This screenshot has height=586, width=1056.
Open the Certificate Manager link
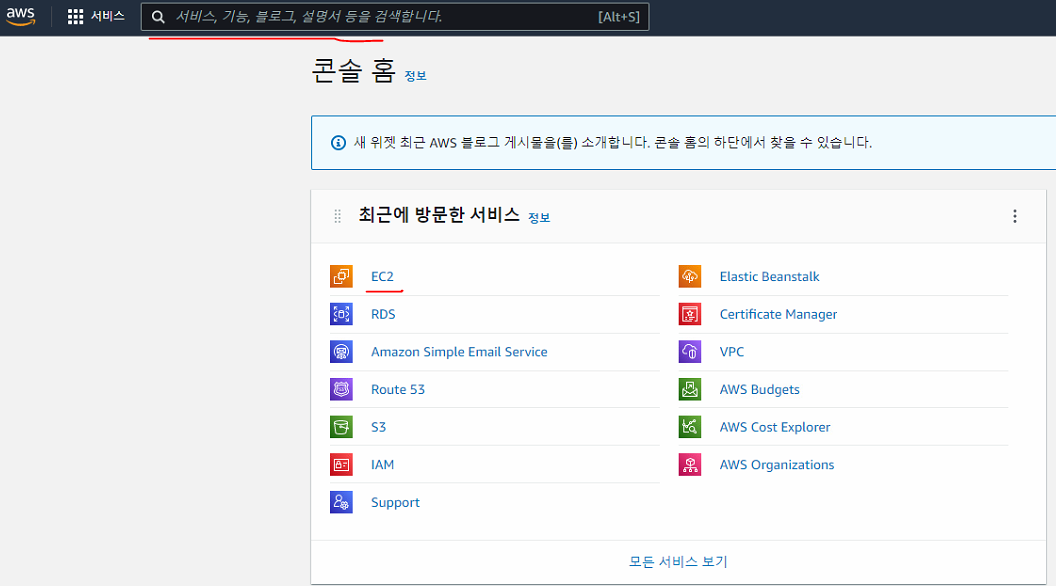[x=779, y=315]
